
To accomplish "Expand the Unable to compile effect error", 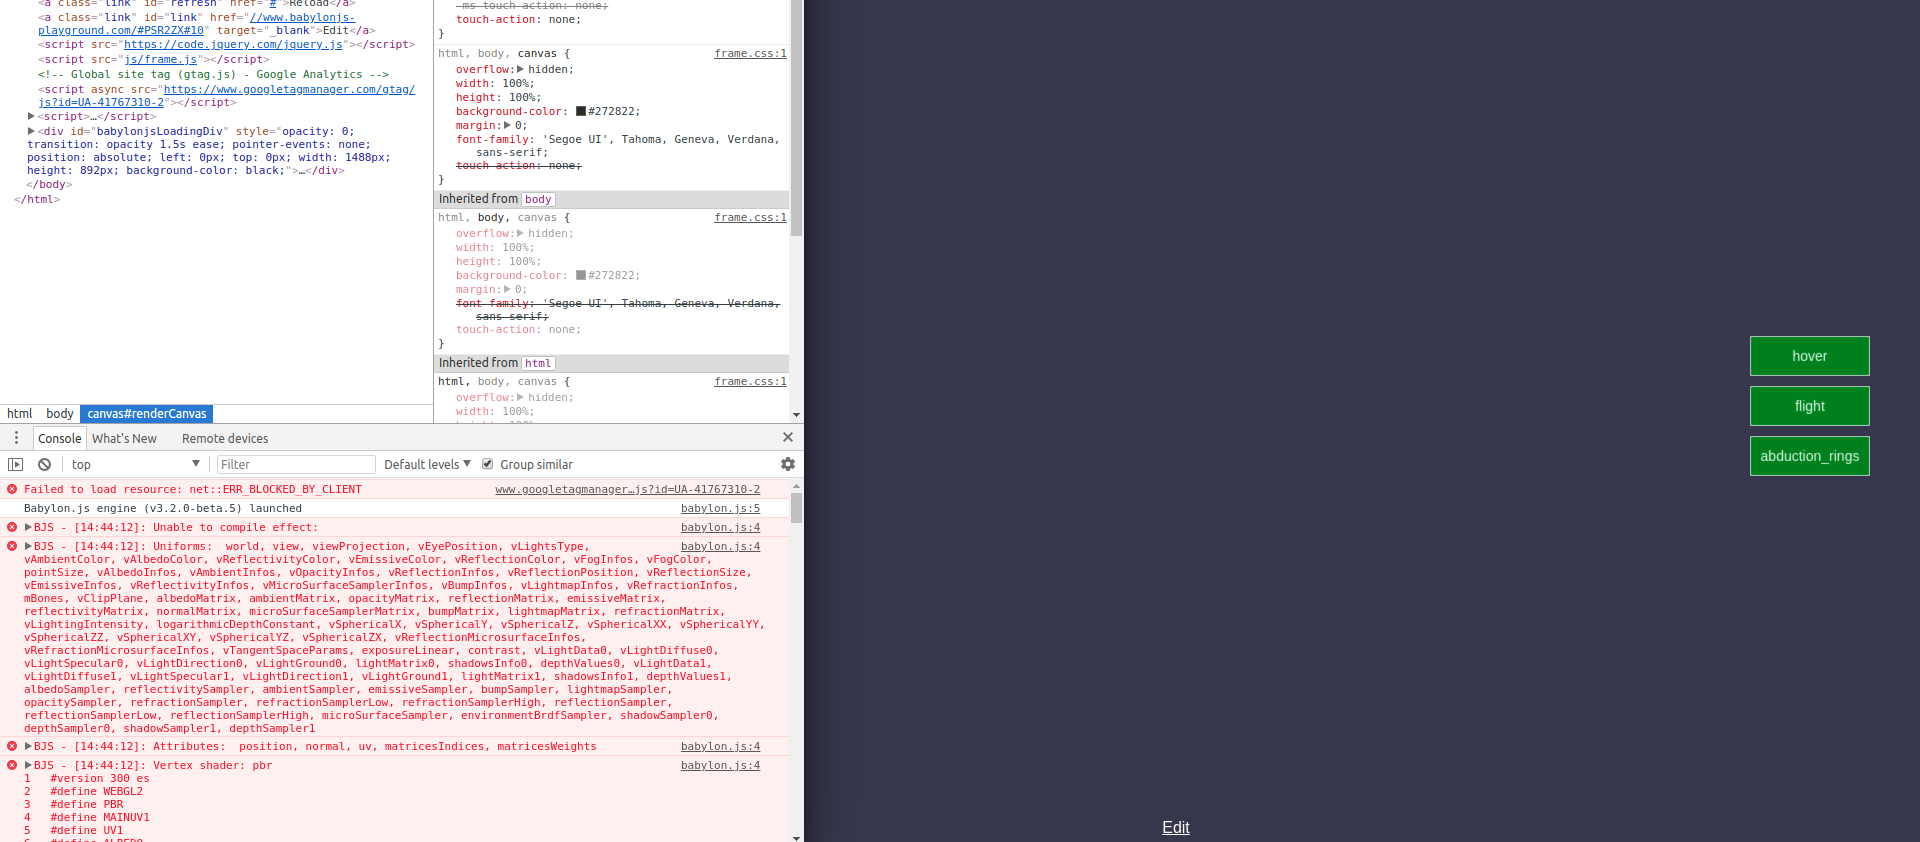I will coord(29,527).
